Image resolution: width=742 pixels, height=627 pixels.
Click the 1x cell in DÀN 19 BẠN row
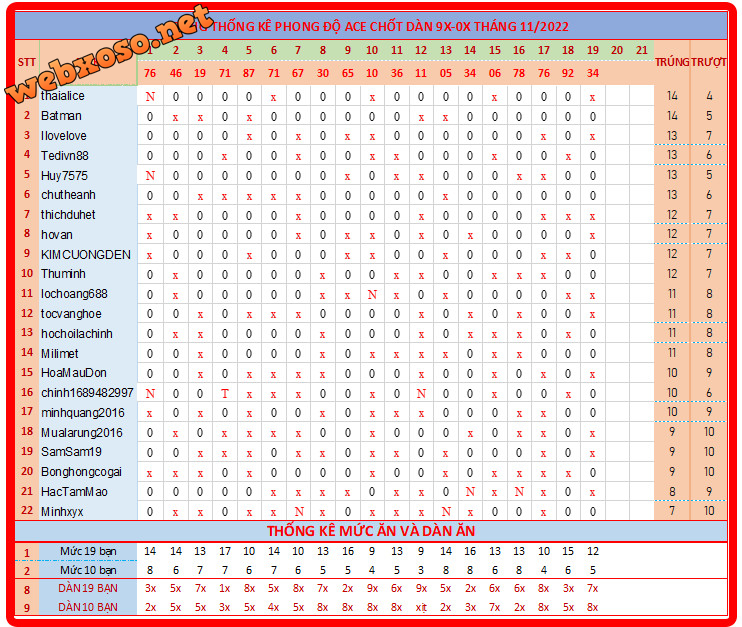[225, 589]
